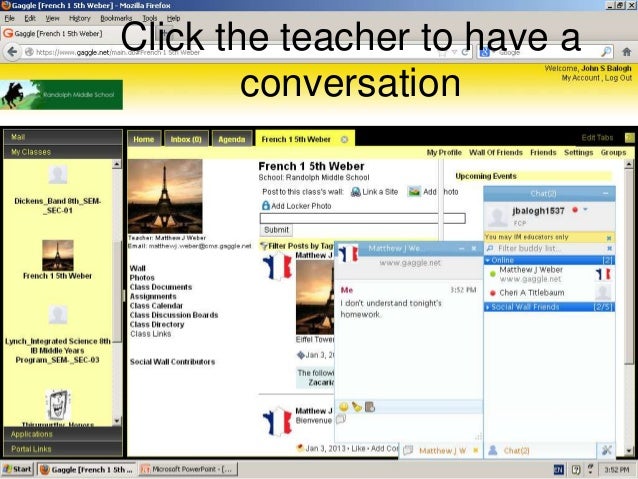
Task: Click the class list scroll-up arrow
Action: (x=117, y=164)
